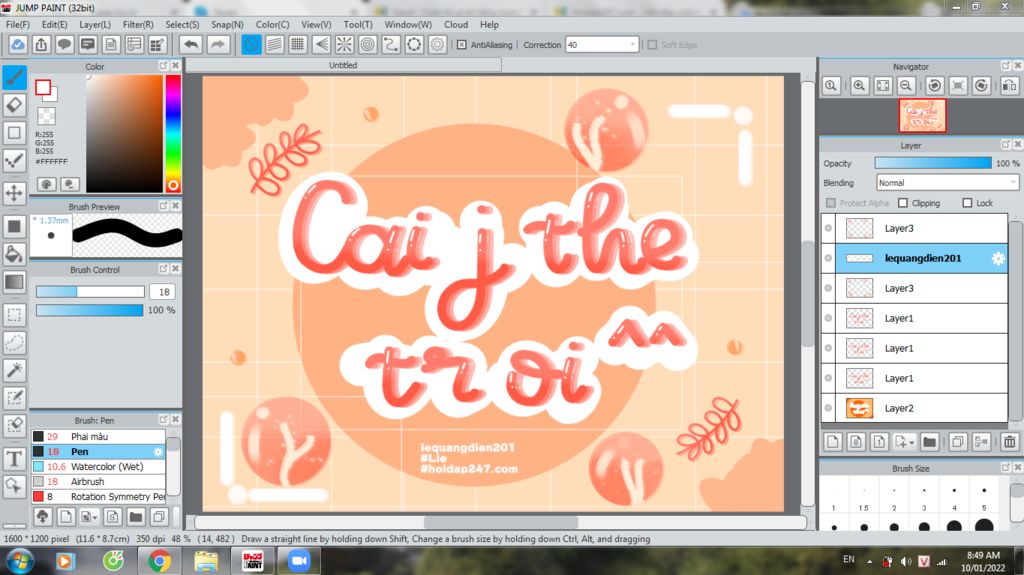Show hidden tray icons arrow
This screenshot has height=575, width=1024.
tap(869, 561)
